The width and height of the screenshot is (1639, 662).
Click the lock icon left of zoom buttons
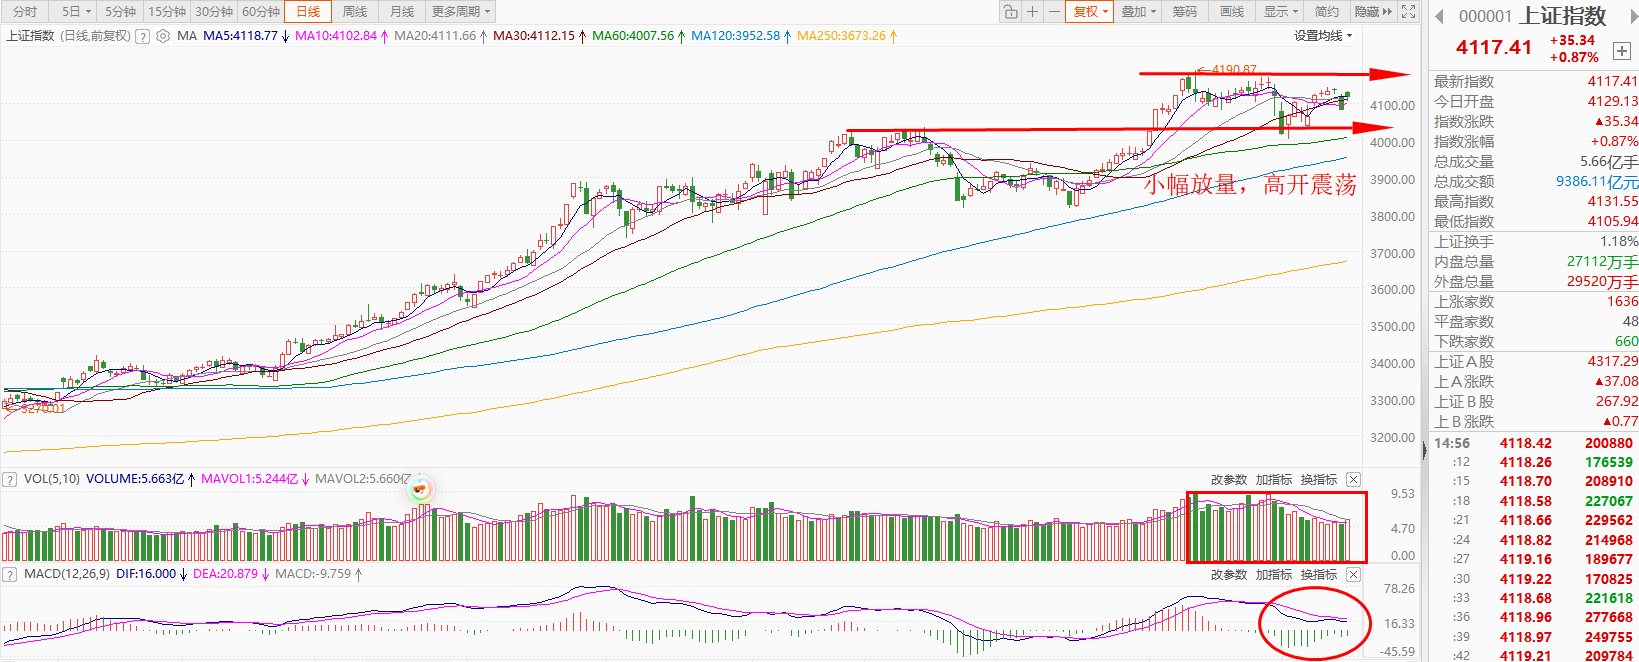click(1010, 12)
